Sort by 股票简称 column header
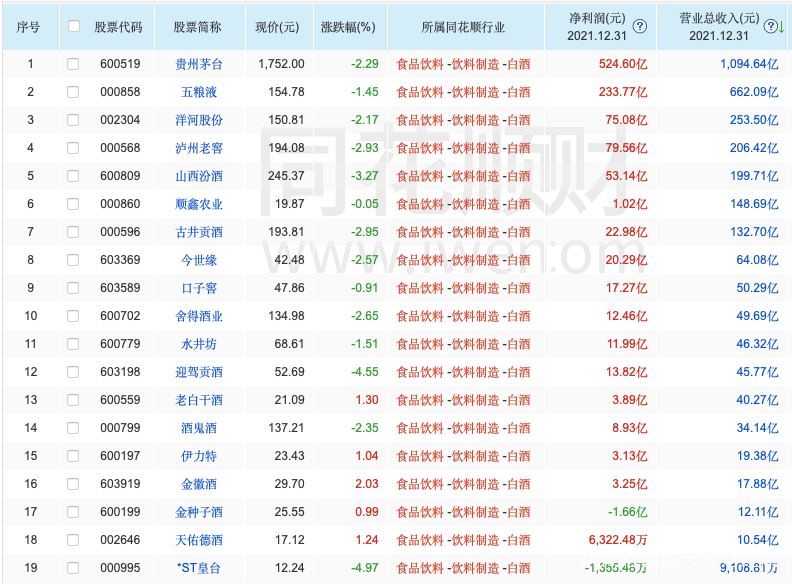Image resolution: width=792 pixels, height=584 pixels. click(x=197, y=27)
